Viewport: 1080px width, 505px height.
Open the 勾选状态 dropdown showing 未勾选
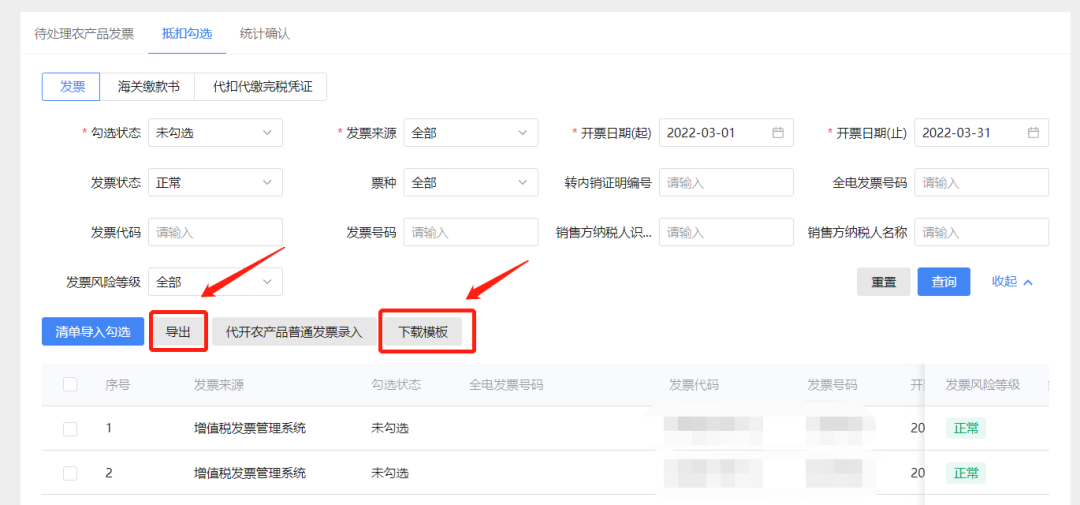pyautogui.click(x=216, y=133)
